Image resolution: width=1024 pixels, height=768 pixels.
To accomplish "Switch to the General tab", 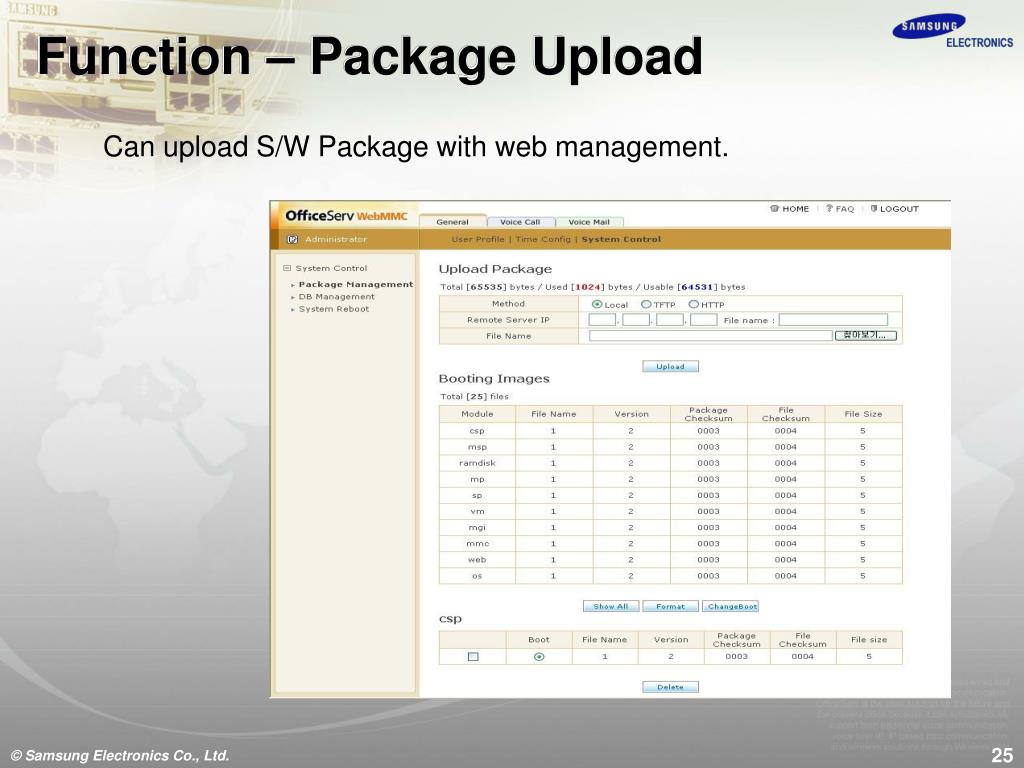I will pyautogui.click(x=453, y=221).
